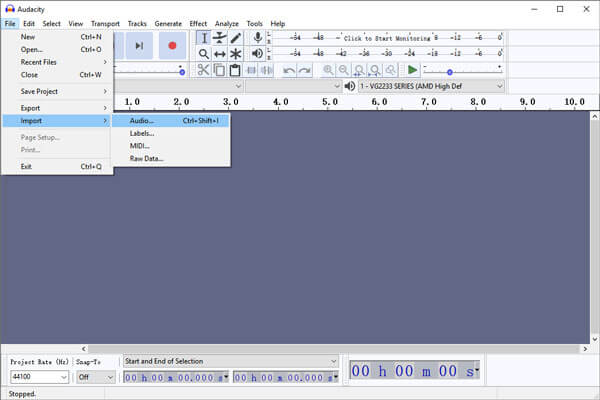The image size is (600, 400).
Task: Open the Tracks menu
Action: 137,24
